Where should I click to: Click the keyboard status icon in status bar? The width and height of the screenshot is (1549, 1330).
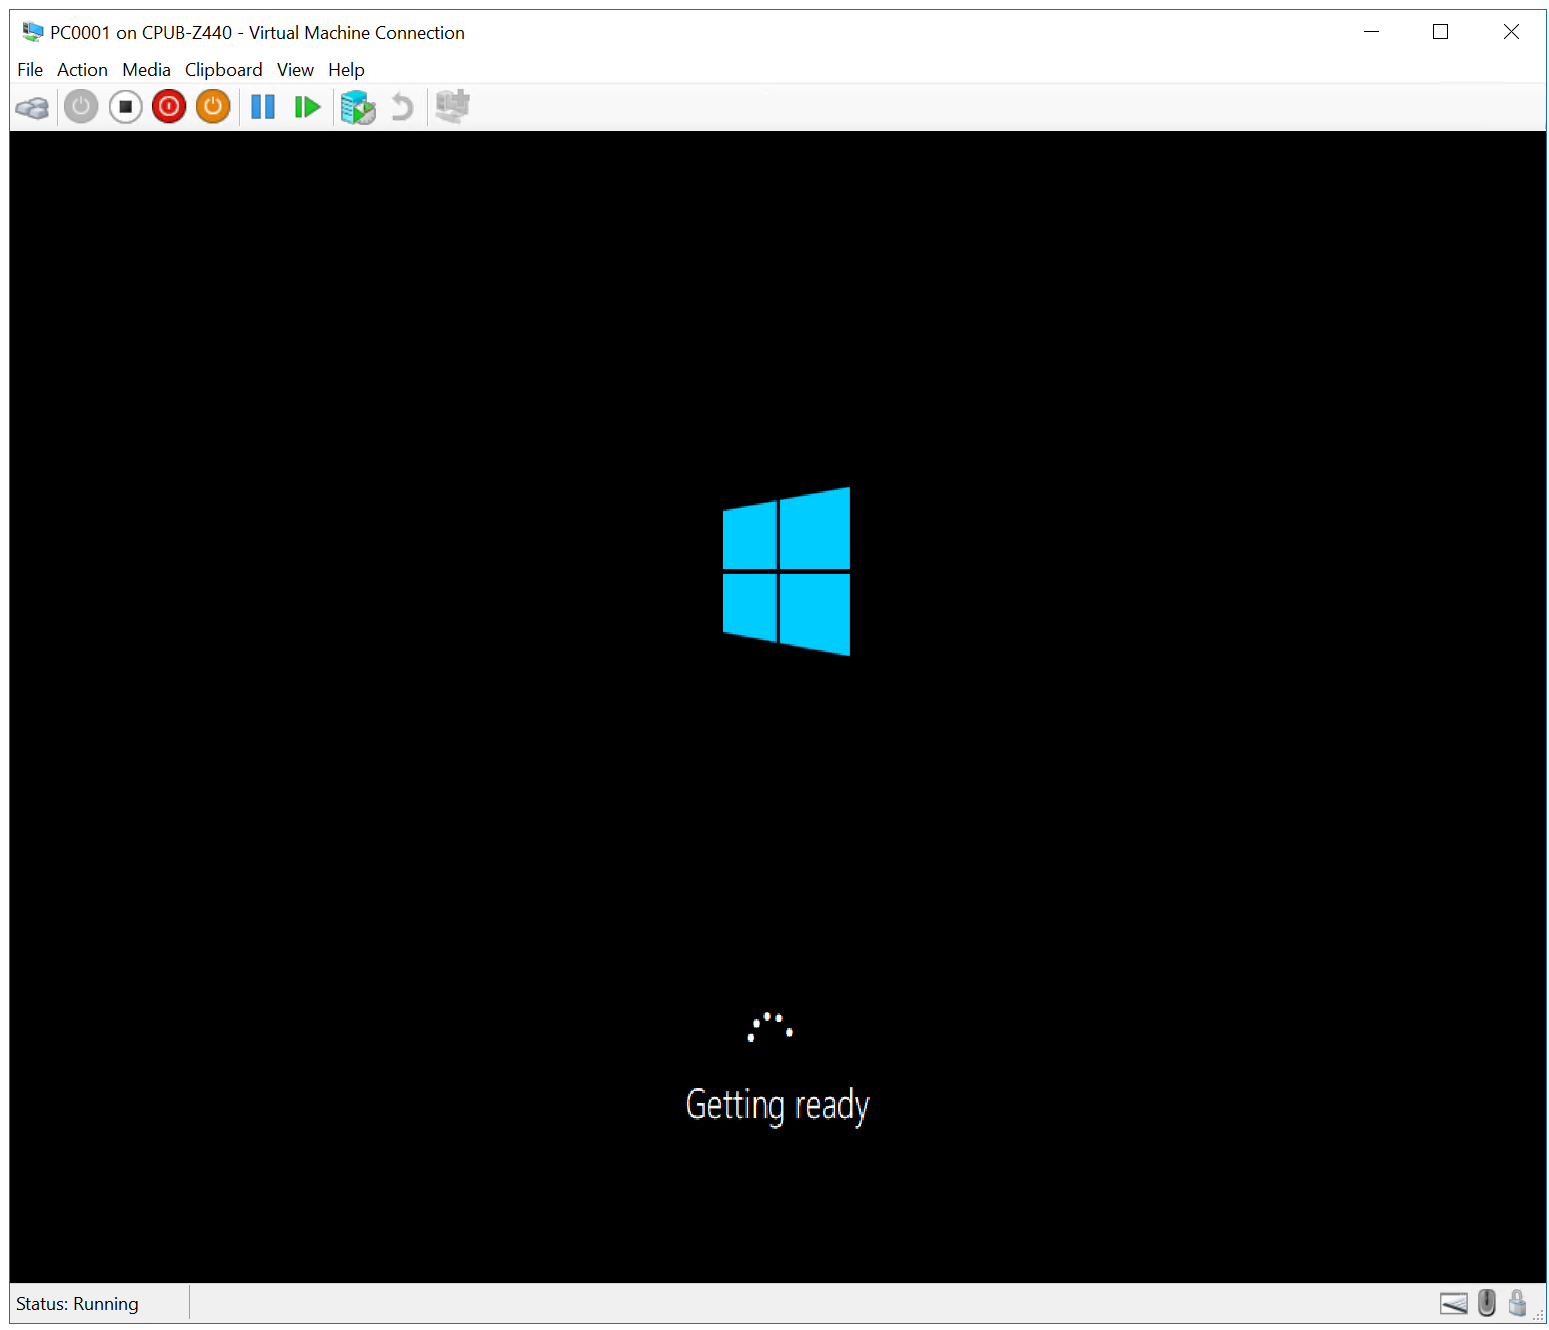click(x=1453, y=1303)
